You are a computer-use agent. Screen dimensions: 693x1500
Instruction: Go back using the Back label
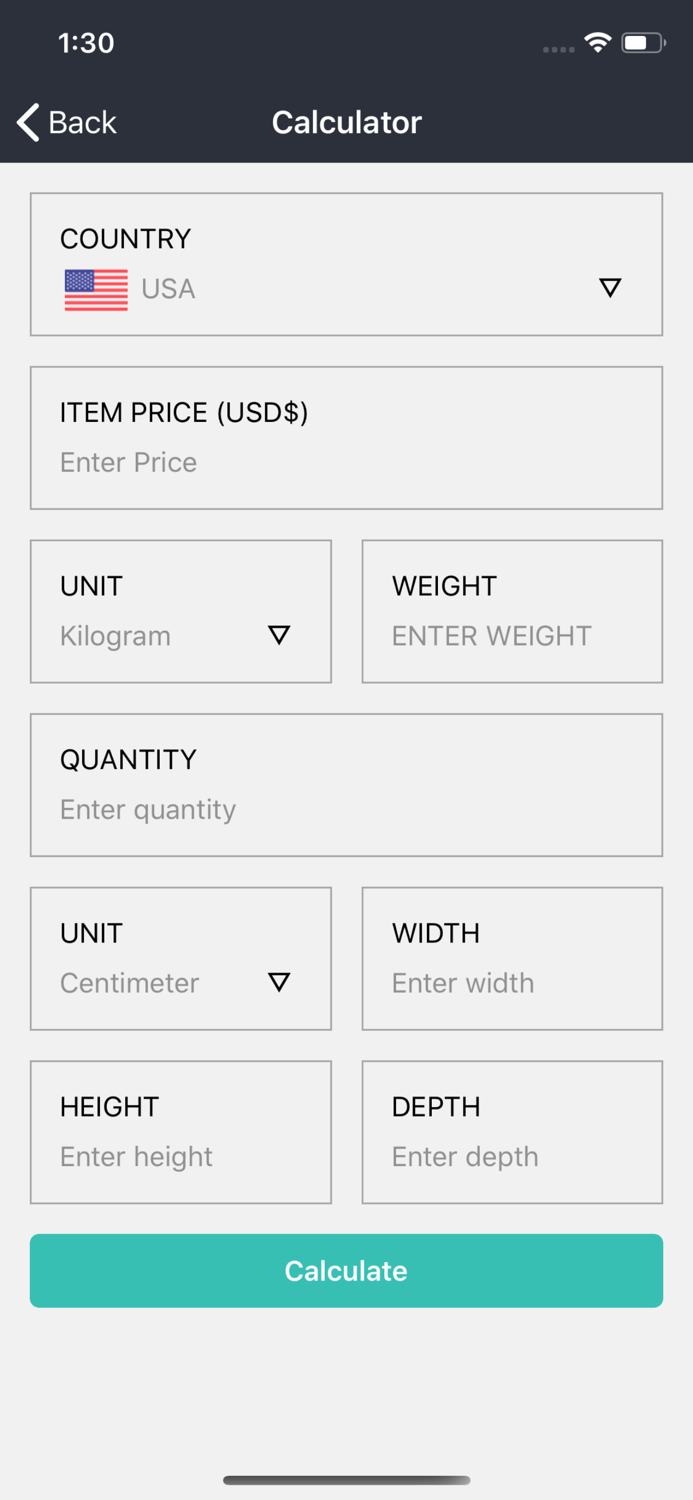tap(82, 122)
